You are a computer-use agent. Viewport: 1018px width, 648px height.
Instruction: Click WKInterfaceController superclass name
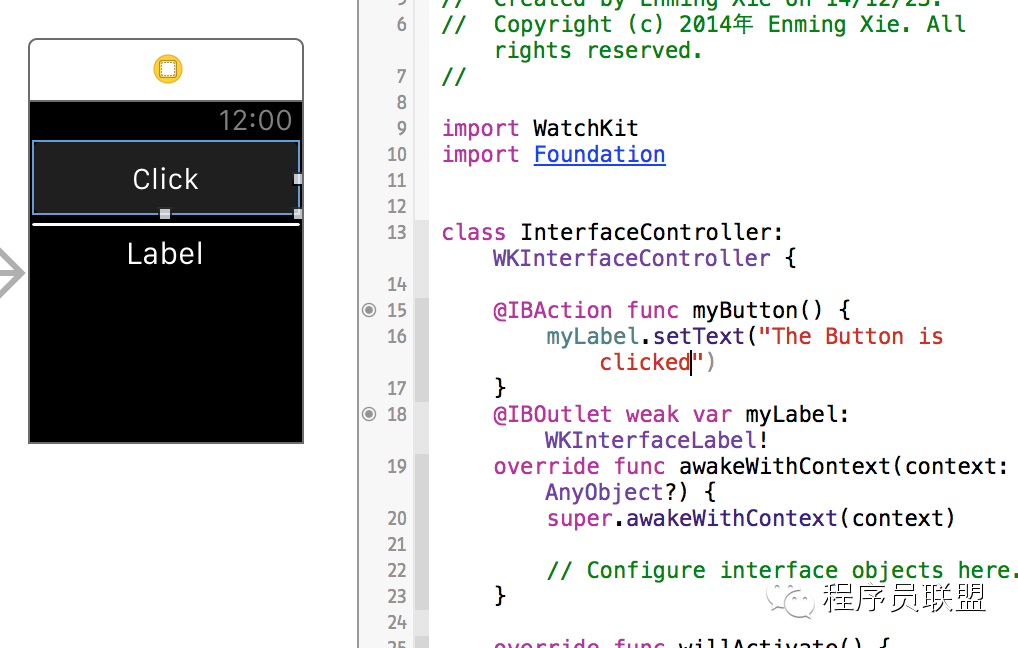[631, 258]
